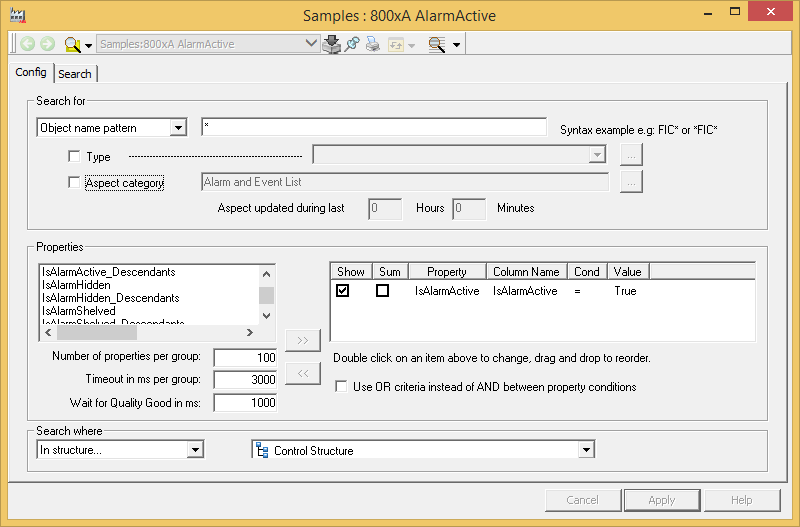This screenshot has height=527, width=800.
Task: Switch to the Config tab
Action: point(31,72)
